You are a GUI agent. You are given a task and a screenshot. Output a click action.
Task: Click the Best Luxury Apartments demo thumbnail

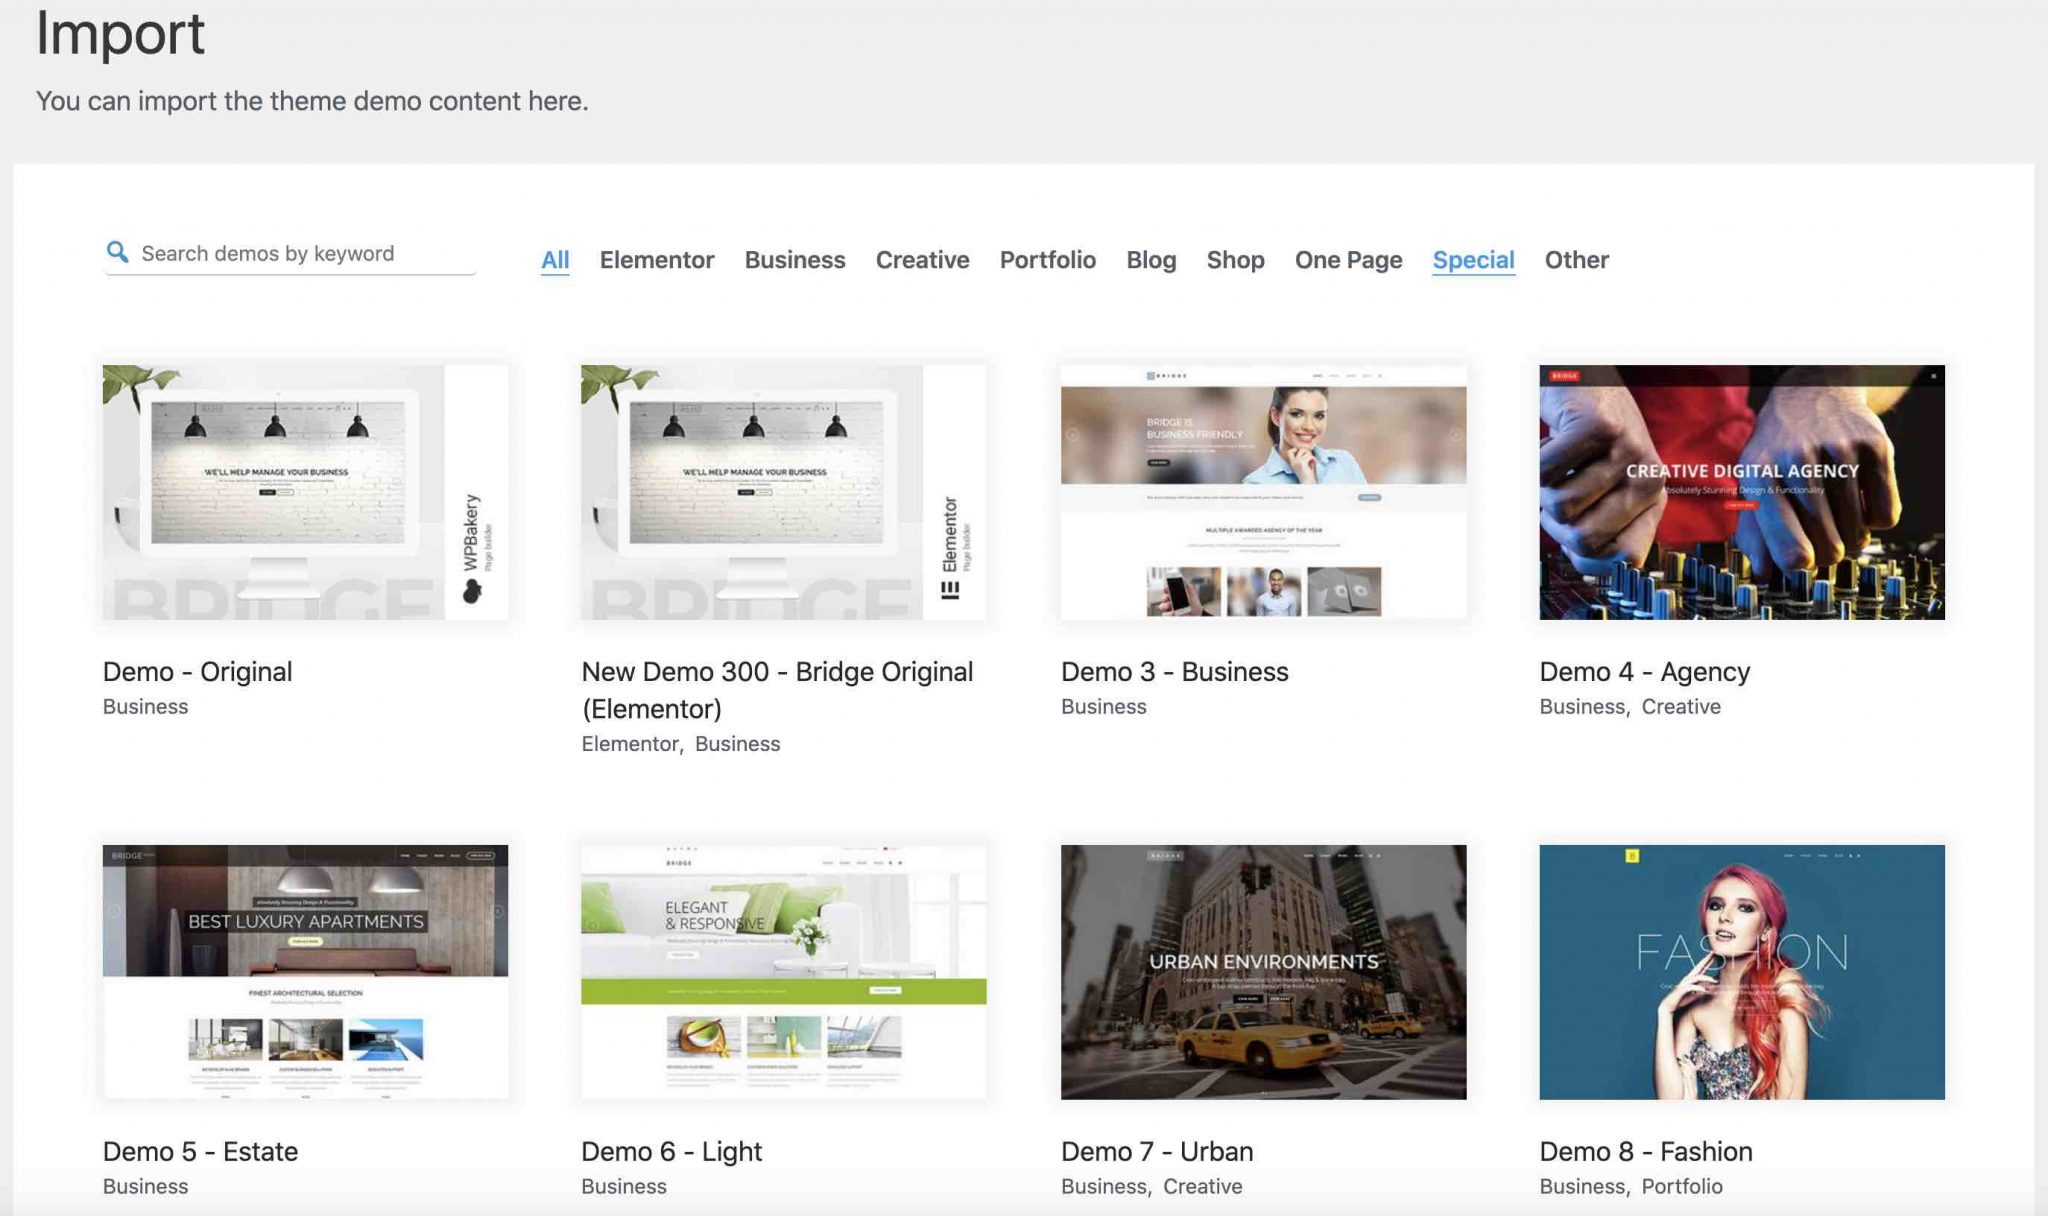(x=305, y=971)
